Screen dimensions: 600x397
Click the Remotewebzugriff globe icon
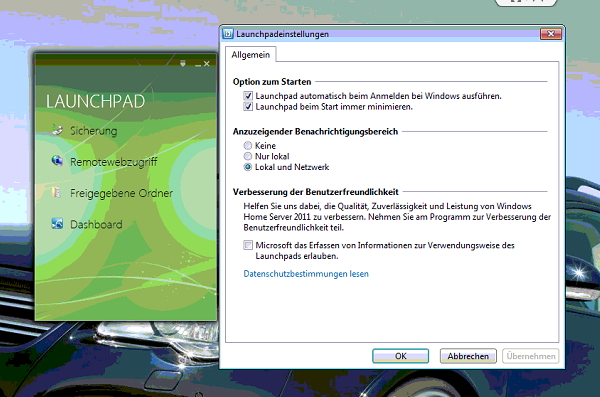[57, 161]
